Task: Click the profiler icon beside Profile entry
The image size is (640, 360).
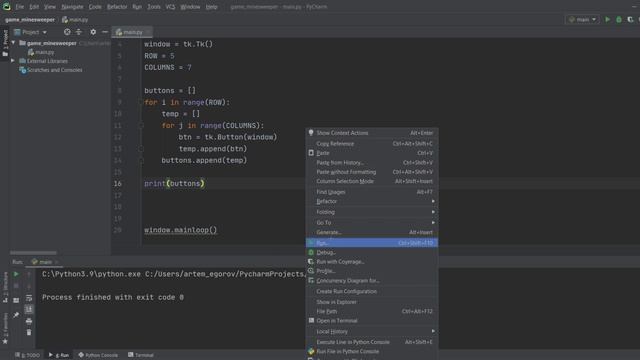Action: (311, 271)
